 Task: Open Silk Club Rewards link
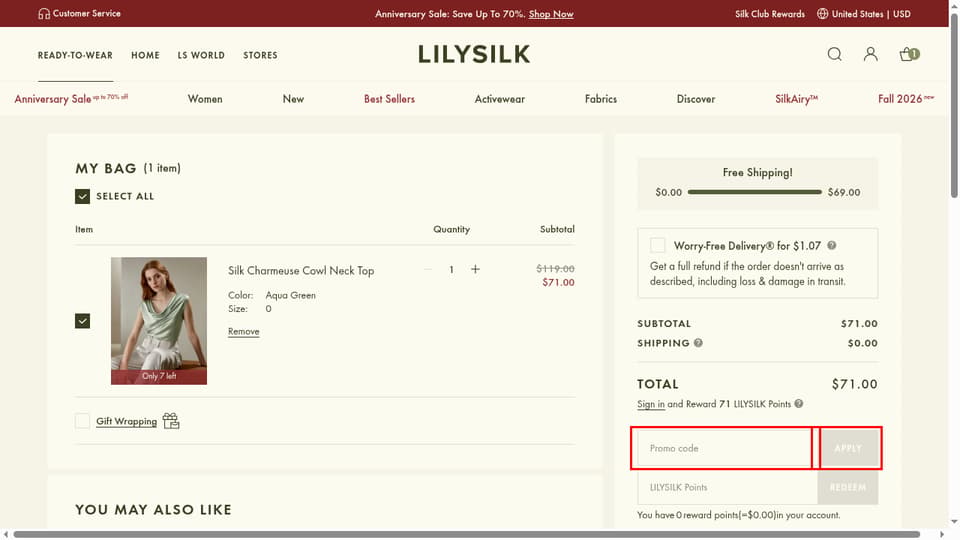pyautogui.click(x=770, y=13)
